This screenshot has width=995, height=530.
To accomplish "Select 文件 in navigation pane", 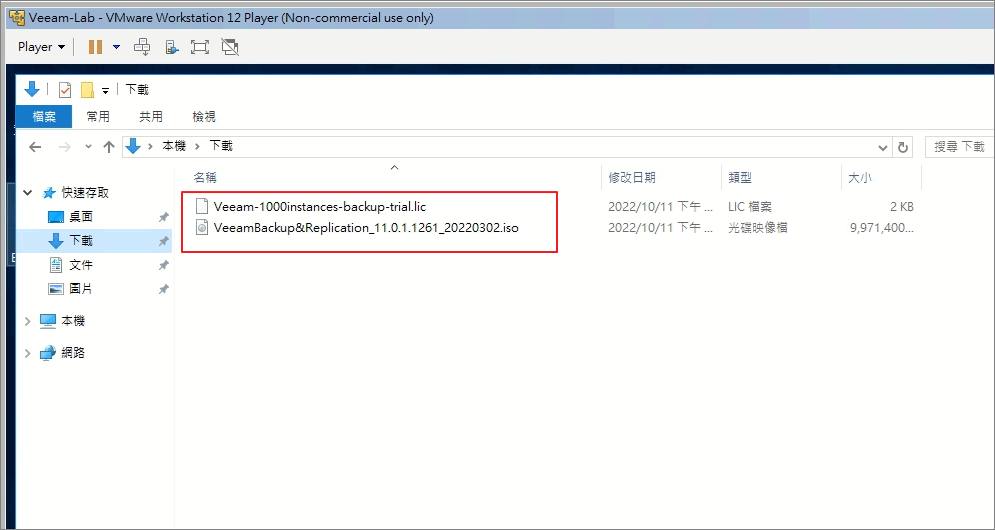I will [x=81, y=265].
